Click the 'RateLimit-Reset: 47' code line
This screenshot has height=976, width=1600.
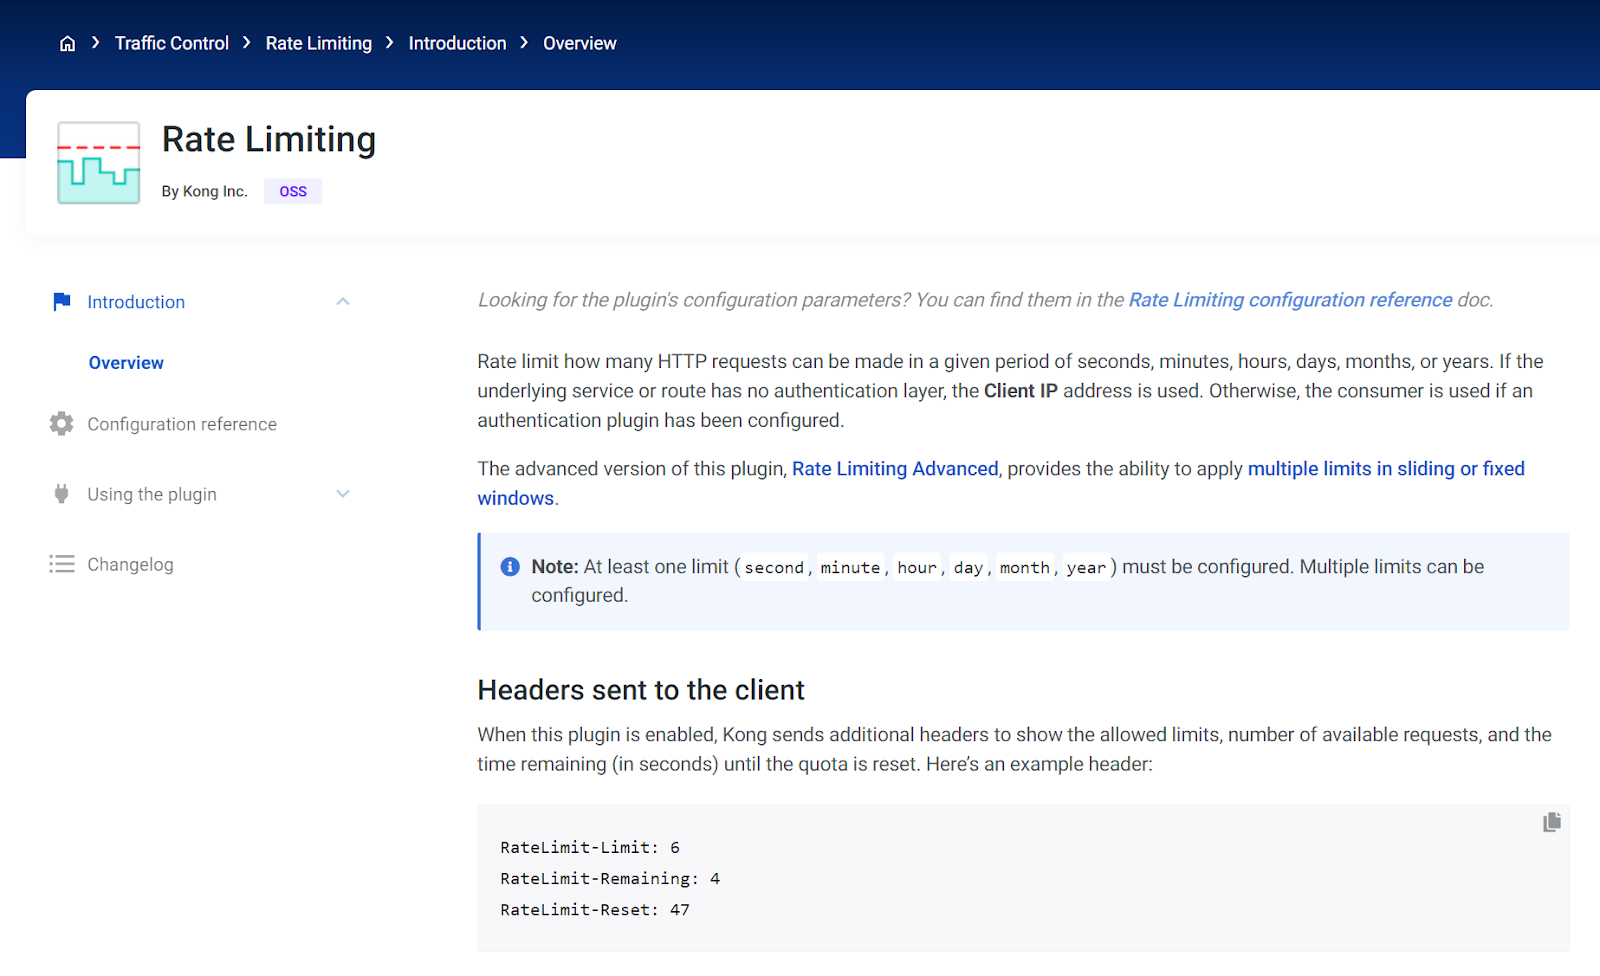595,909
